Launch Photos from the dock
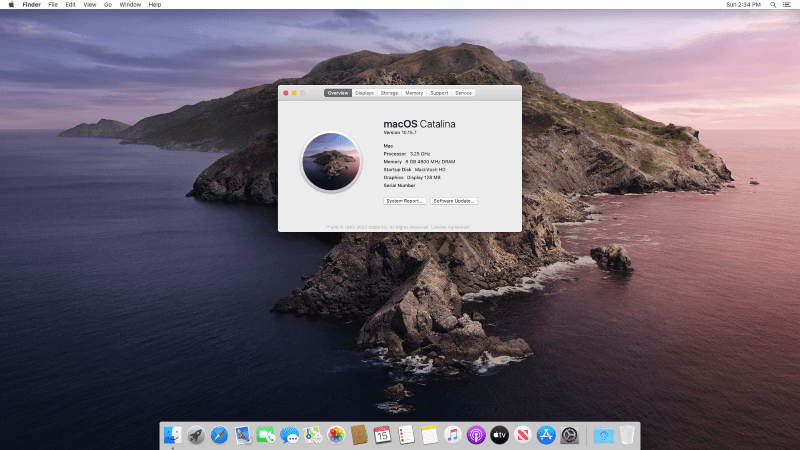The width and height of the screenshot is (800, 450). (336, 435)
